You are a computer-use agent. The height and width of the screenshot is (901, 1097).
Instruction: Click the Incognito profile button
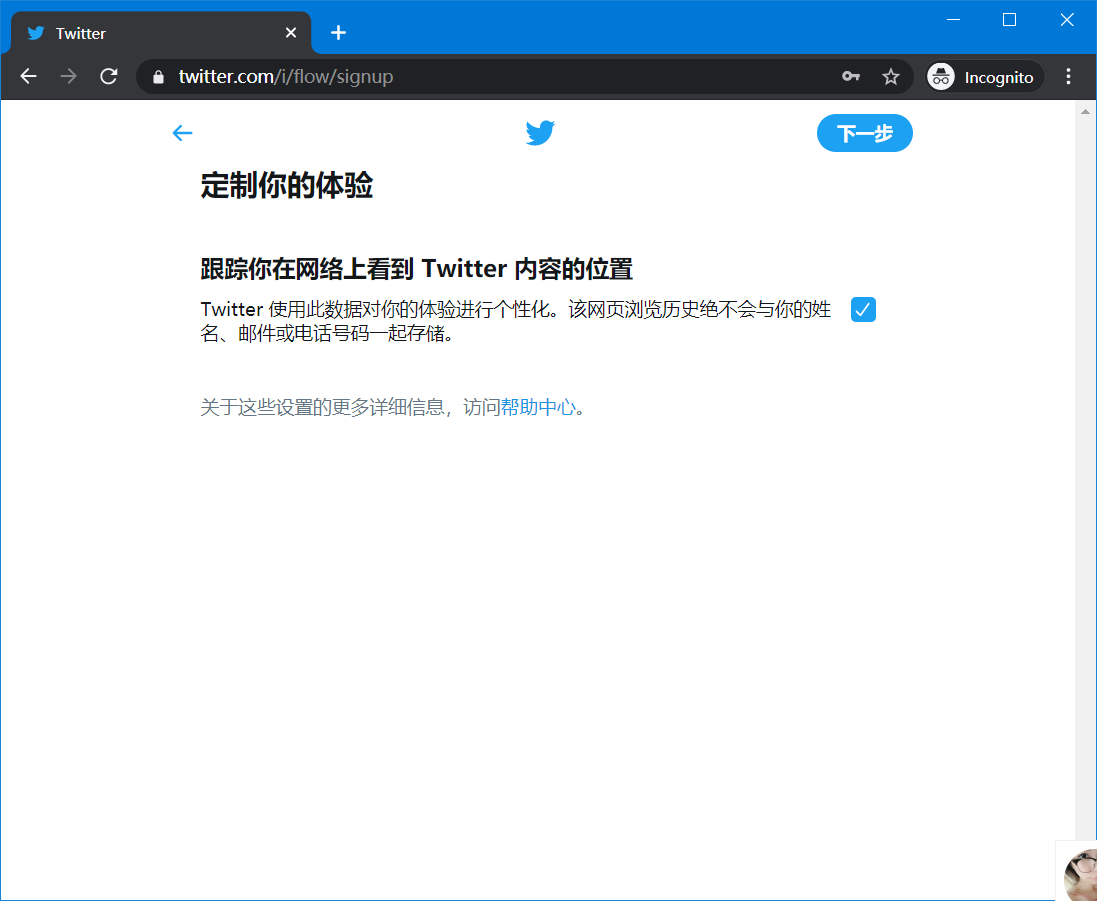[x=985, y=77]
